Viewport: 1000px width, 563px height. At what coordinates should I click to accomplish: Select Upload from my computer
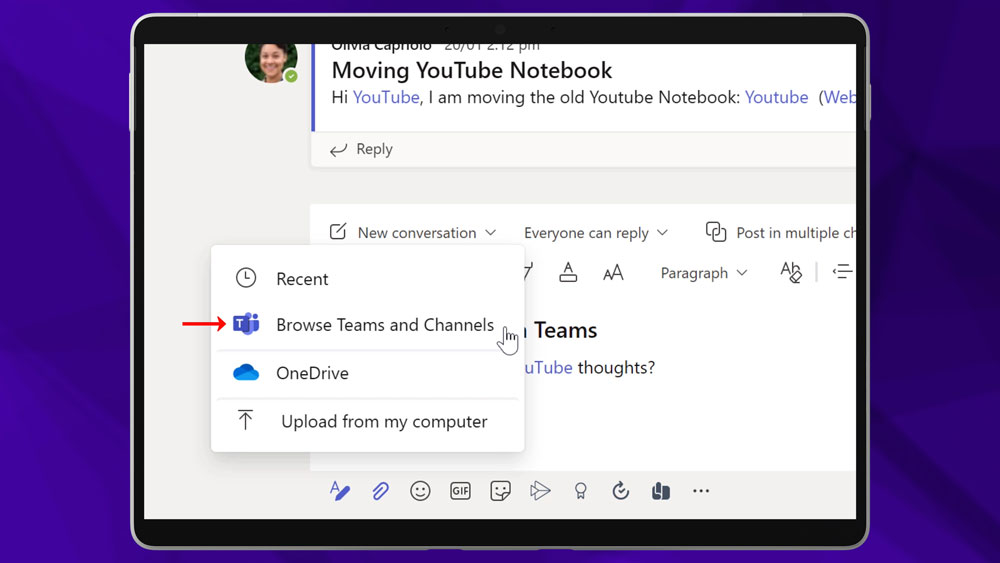pos(367,421)
